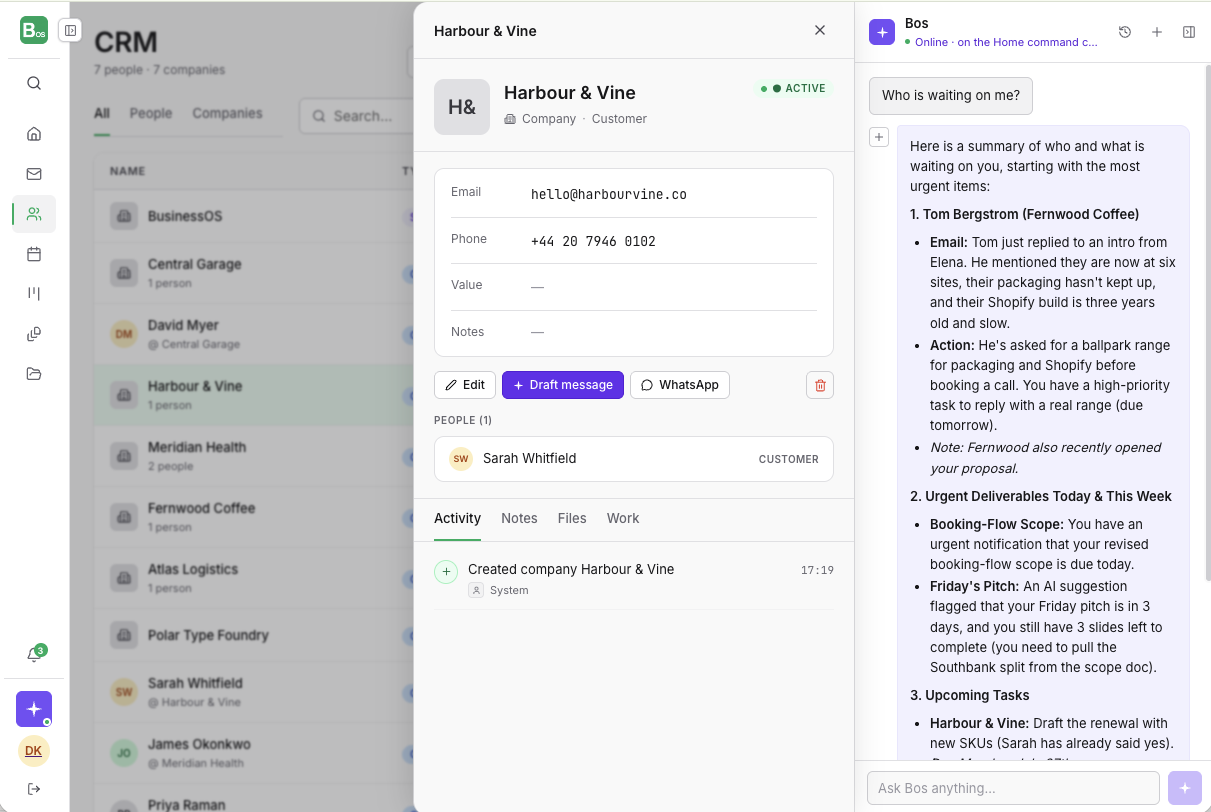Send message with the sparkle send button
Image resolution: width=1211 pixels, height=812 pixels.
point(1185,788)
